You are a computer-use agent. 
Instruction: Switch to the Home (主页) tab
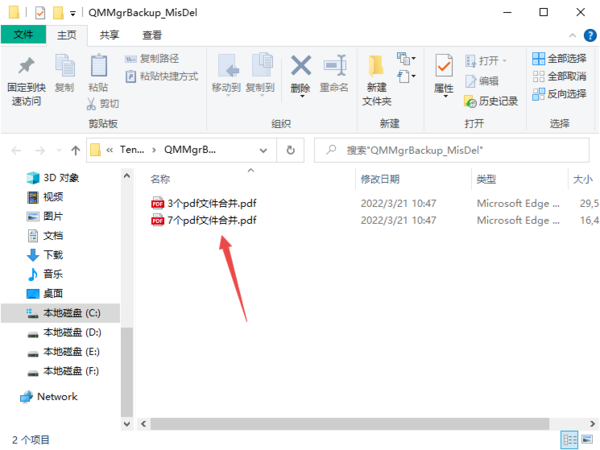(67, 35)
